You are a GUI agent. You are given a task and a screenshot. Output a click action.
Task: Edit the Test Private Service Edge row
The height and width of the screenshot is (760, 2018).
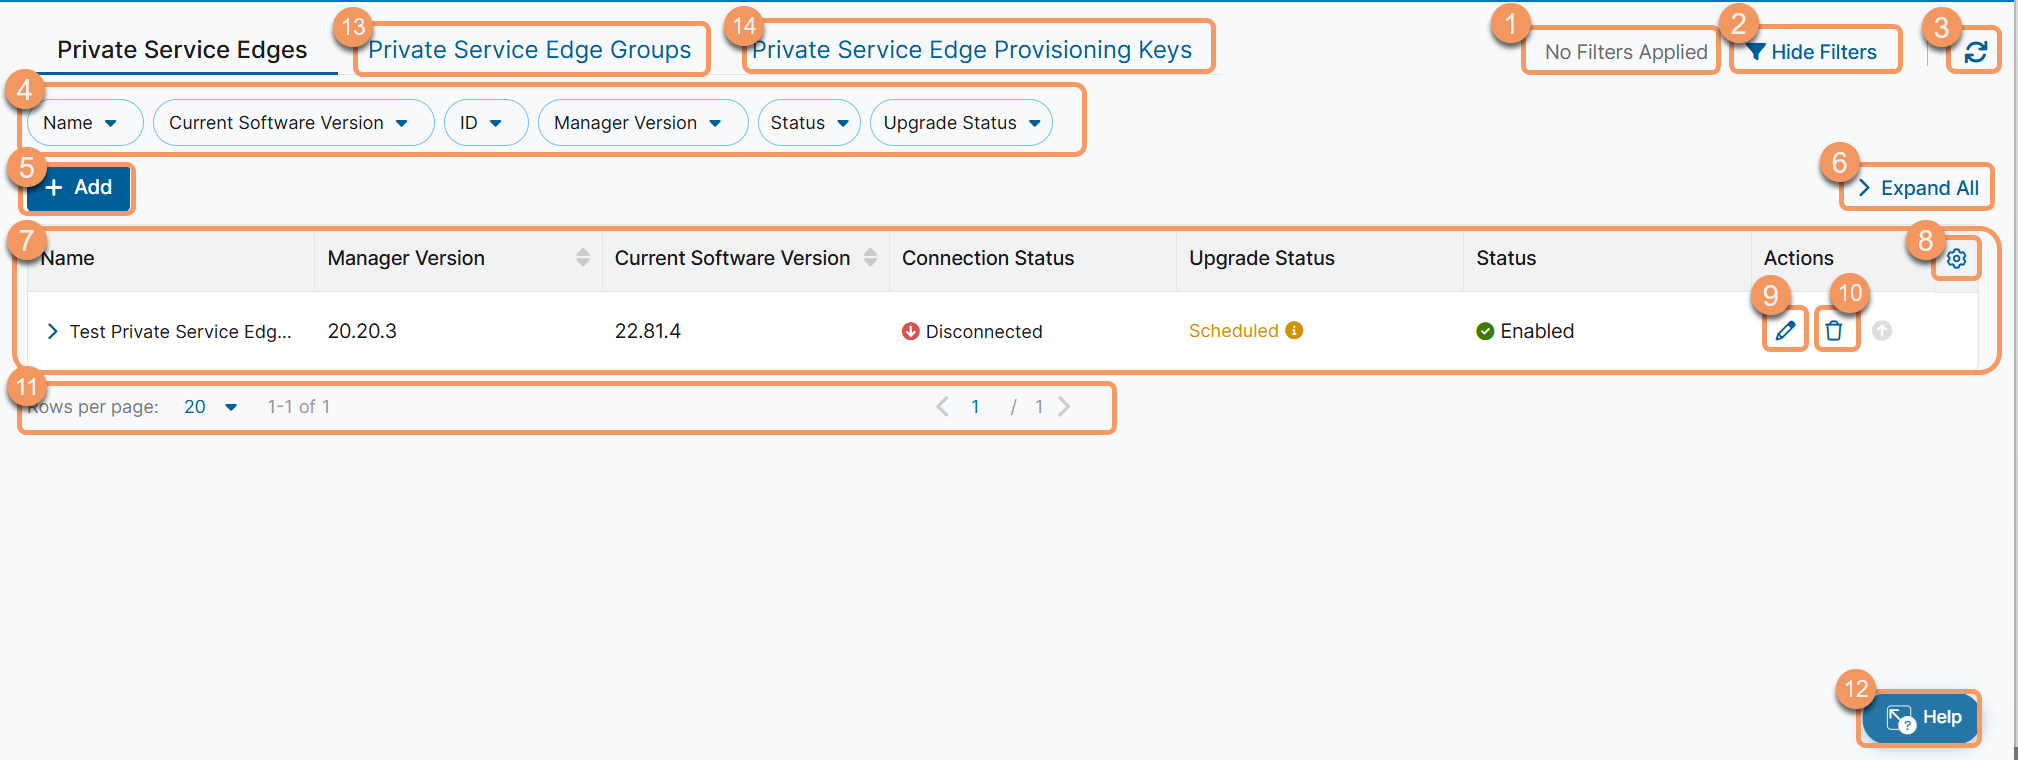1785,331
